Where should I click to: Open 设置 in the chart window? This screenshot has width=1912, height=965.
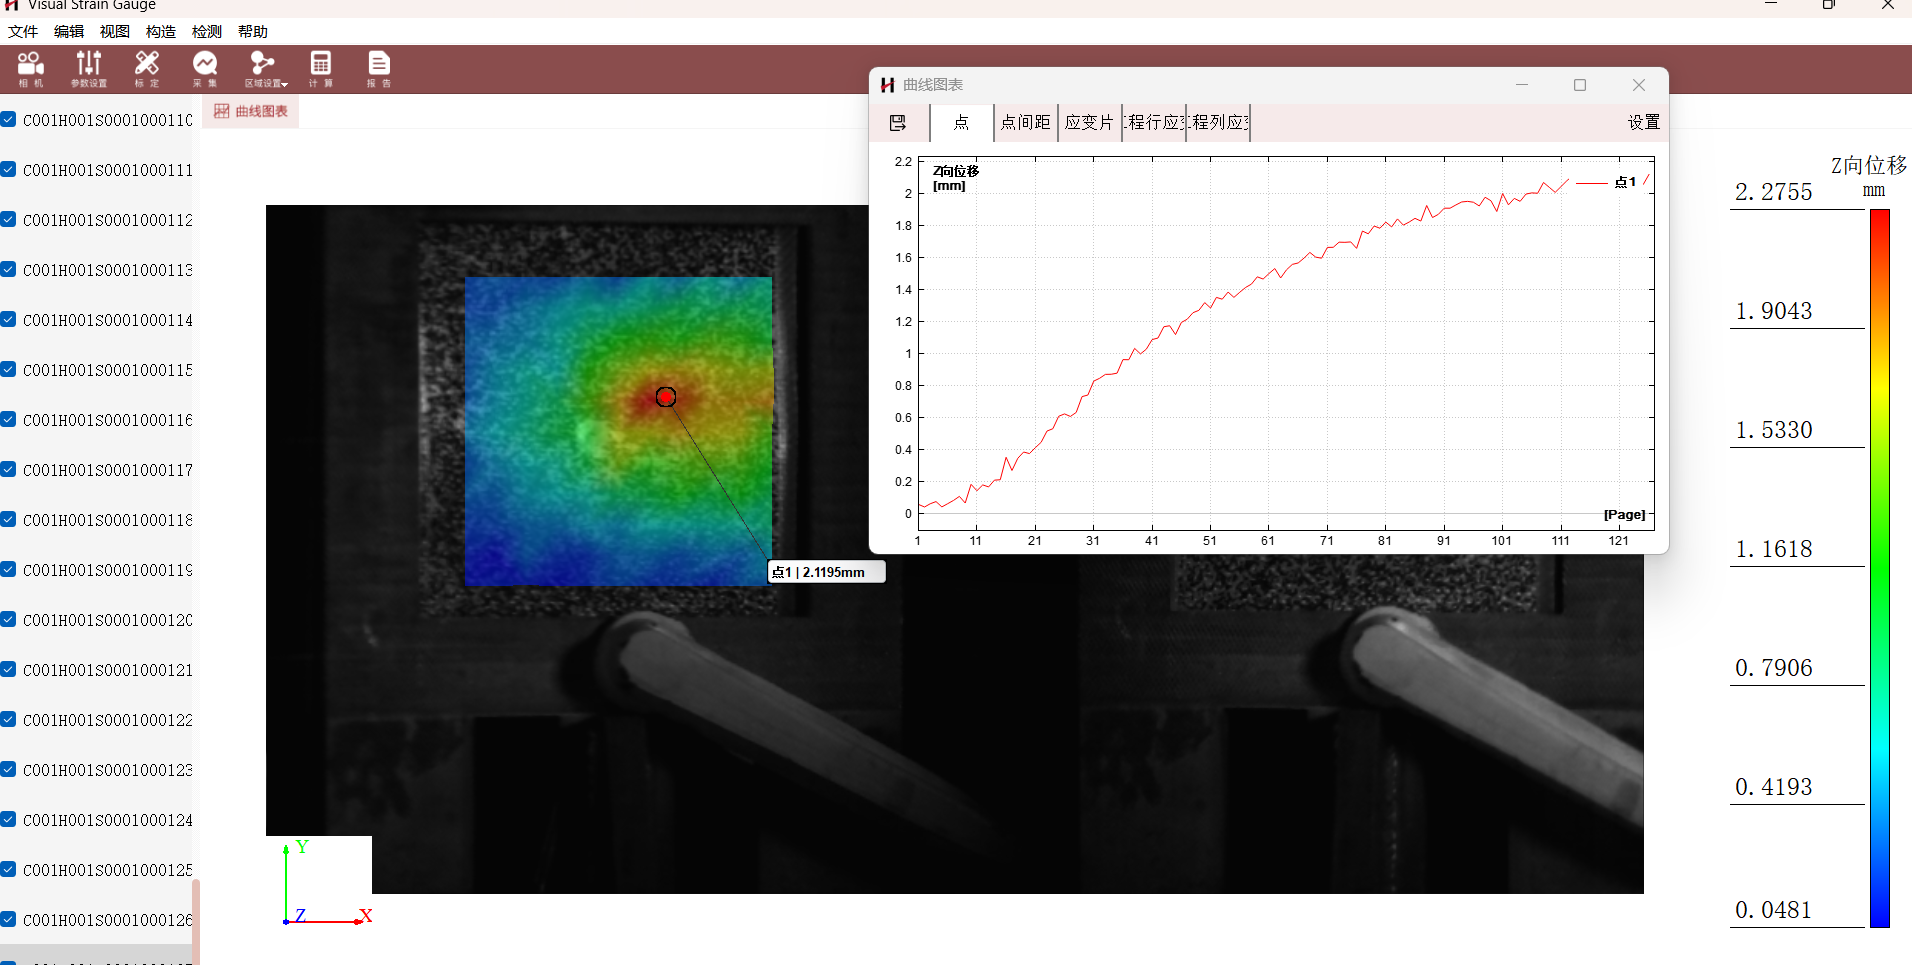1644,122
